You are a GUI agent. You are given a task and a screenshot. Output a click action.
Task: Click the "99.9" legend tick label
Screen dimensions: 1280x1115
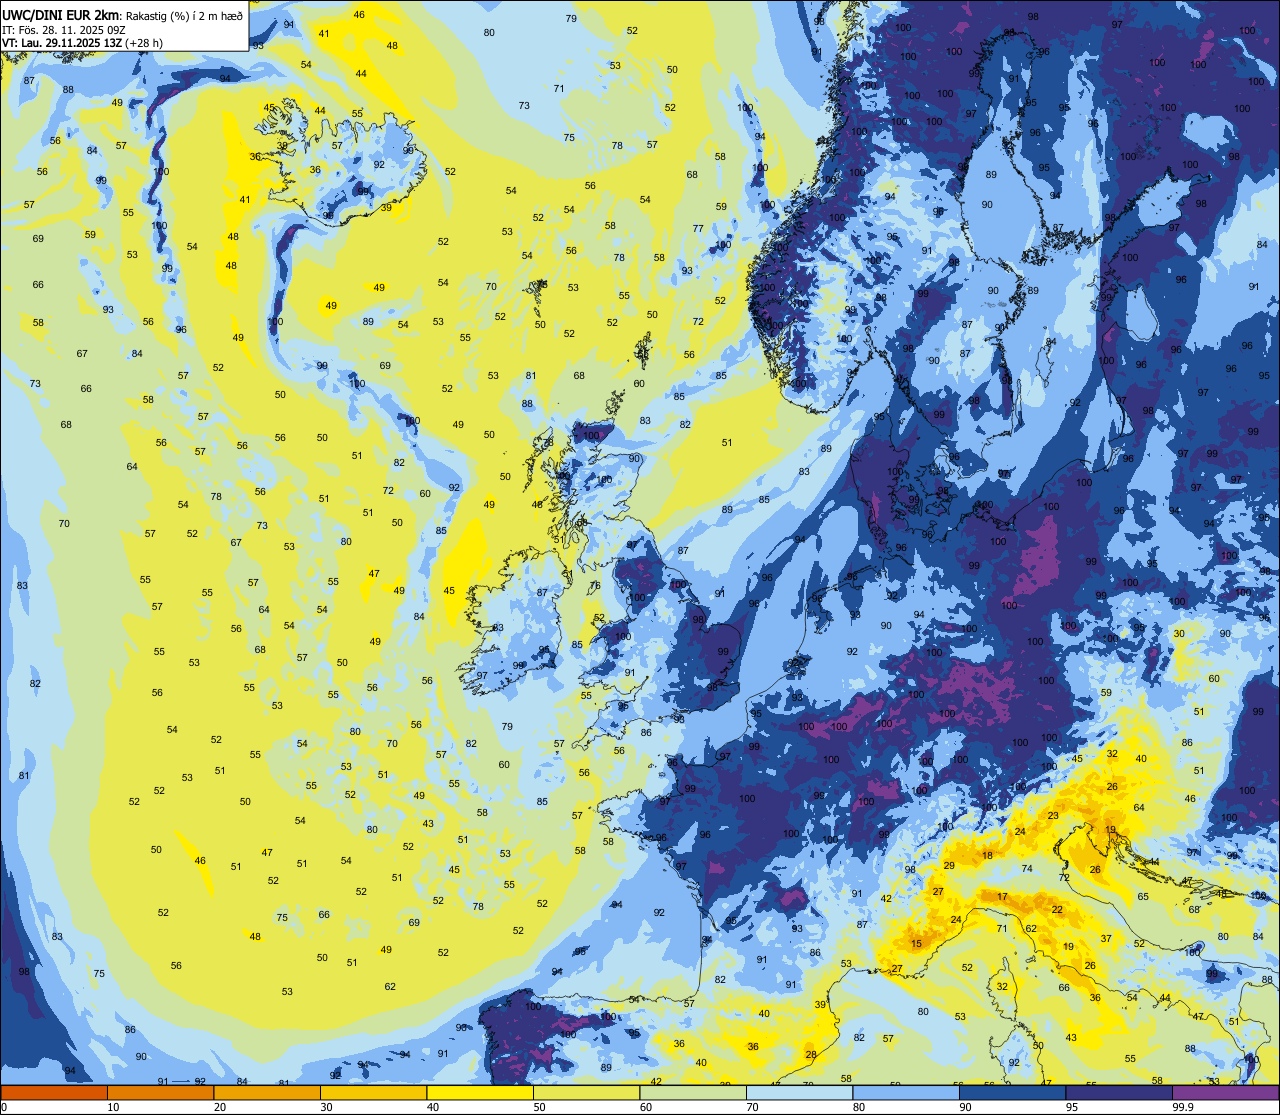[x=1184, y=1107]
